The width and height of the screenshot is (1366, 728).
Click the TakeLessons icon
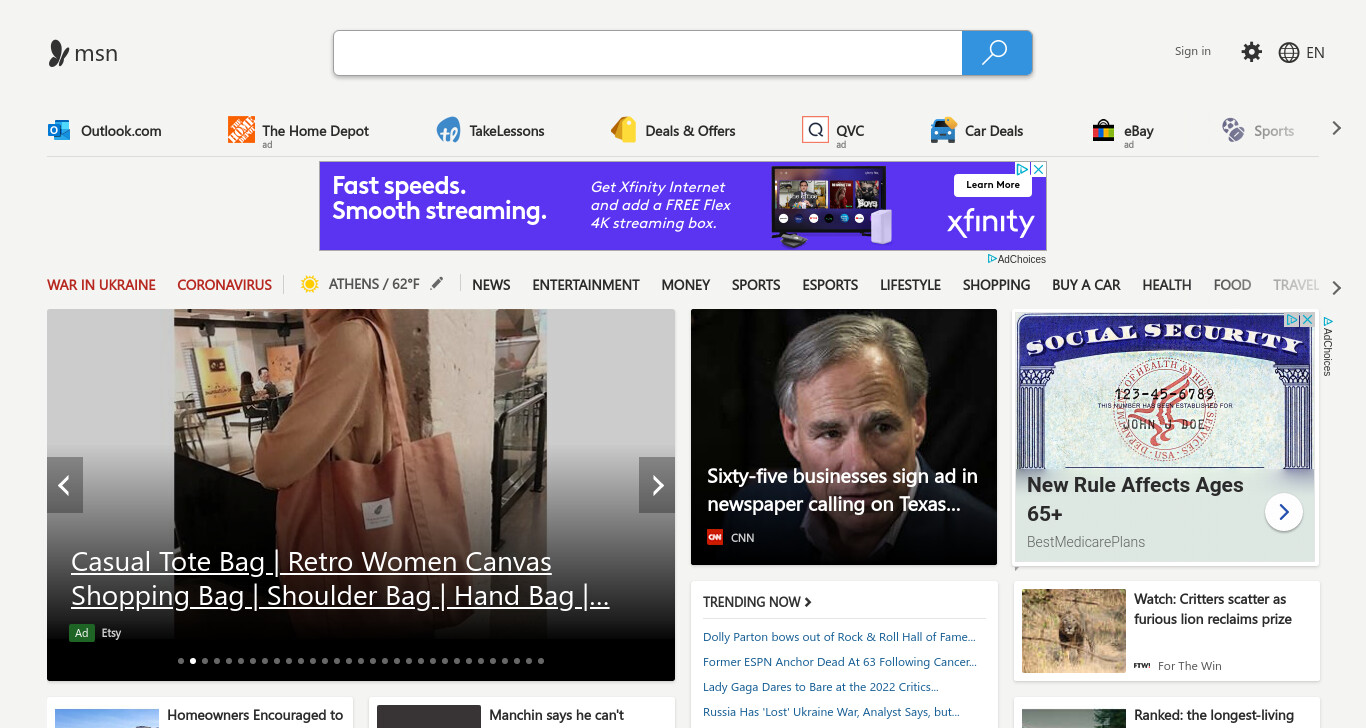[x=448, y=130]
